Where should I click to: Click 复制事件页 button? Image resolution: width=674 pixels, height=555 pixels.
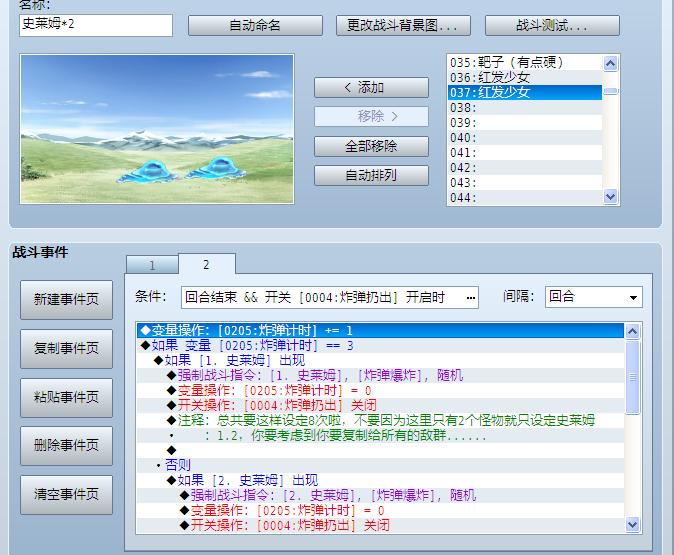(x=67, y=349)
